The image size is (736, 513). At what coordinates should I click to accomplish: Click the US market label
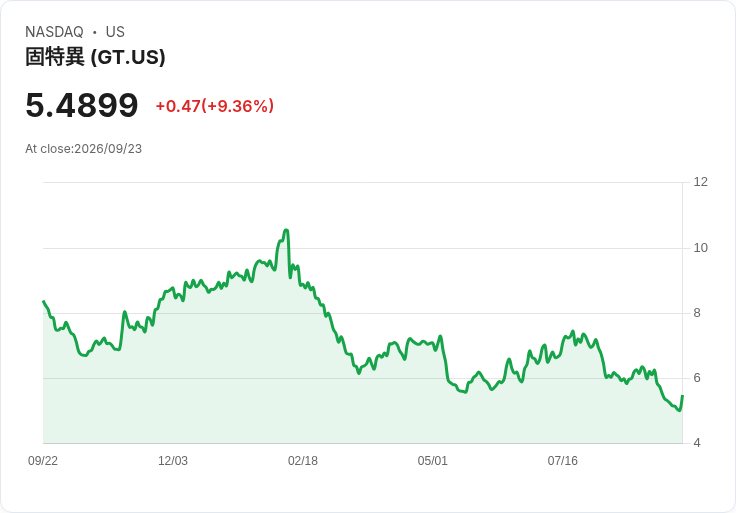click(x=115, y=32)
